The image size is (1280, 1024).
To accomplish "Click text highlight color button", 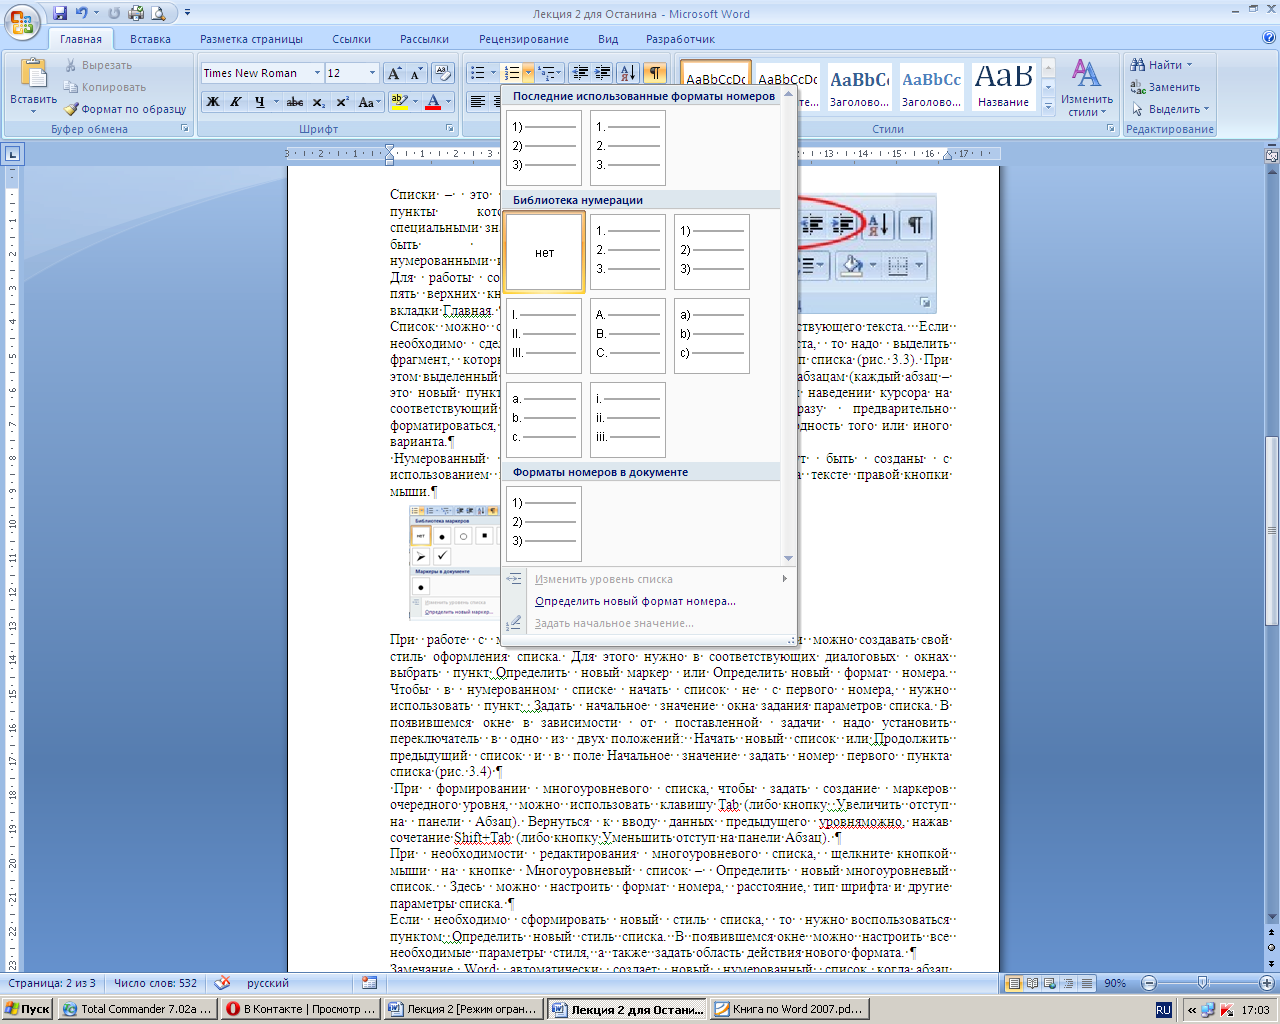I will 399,102.
